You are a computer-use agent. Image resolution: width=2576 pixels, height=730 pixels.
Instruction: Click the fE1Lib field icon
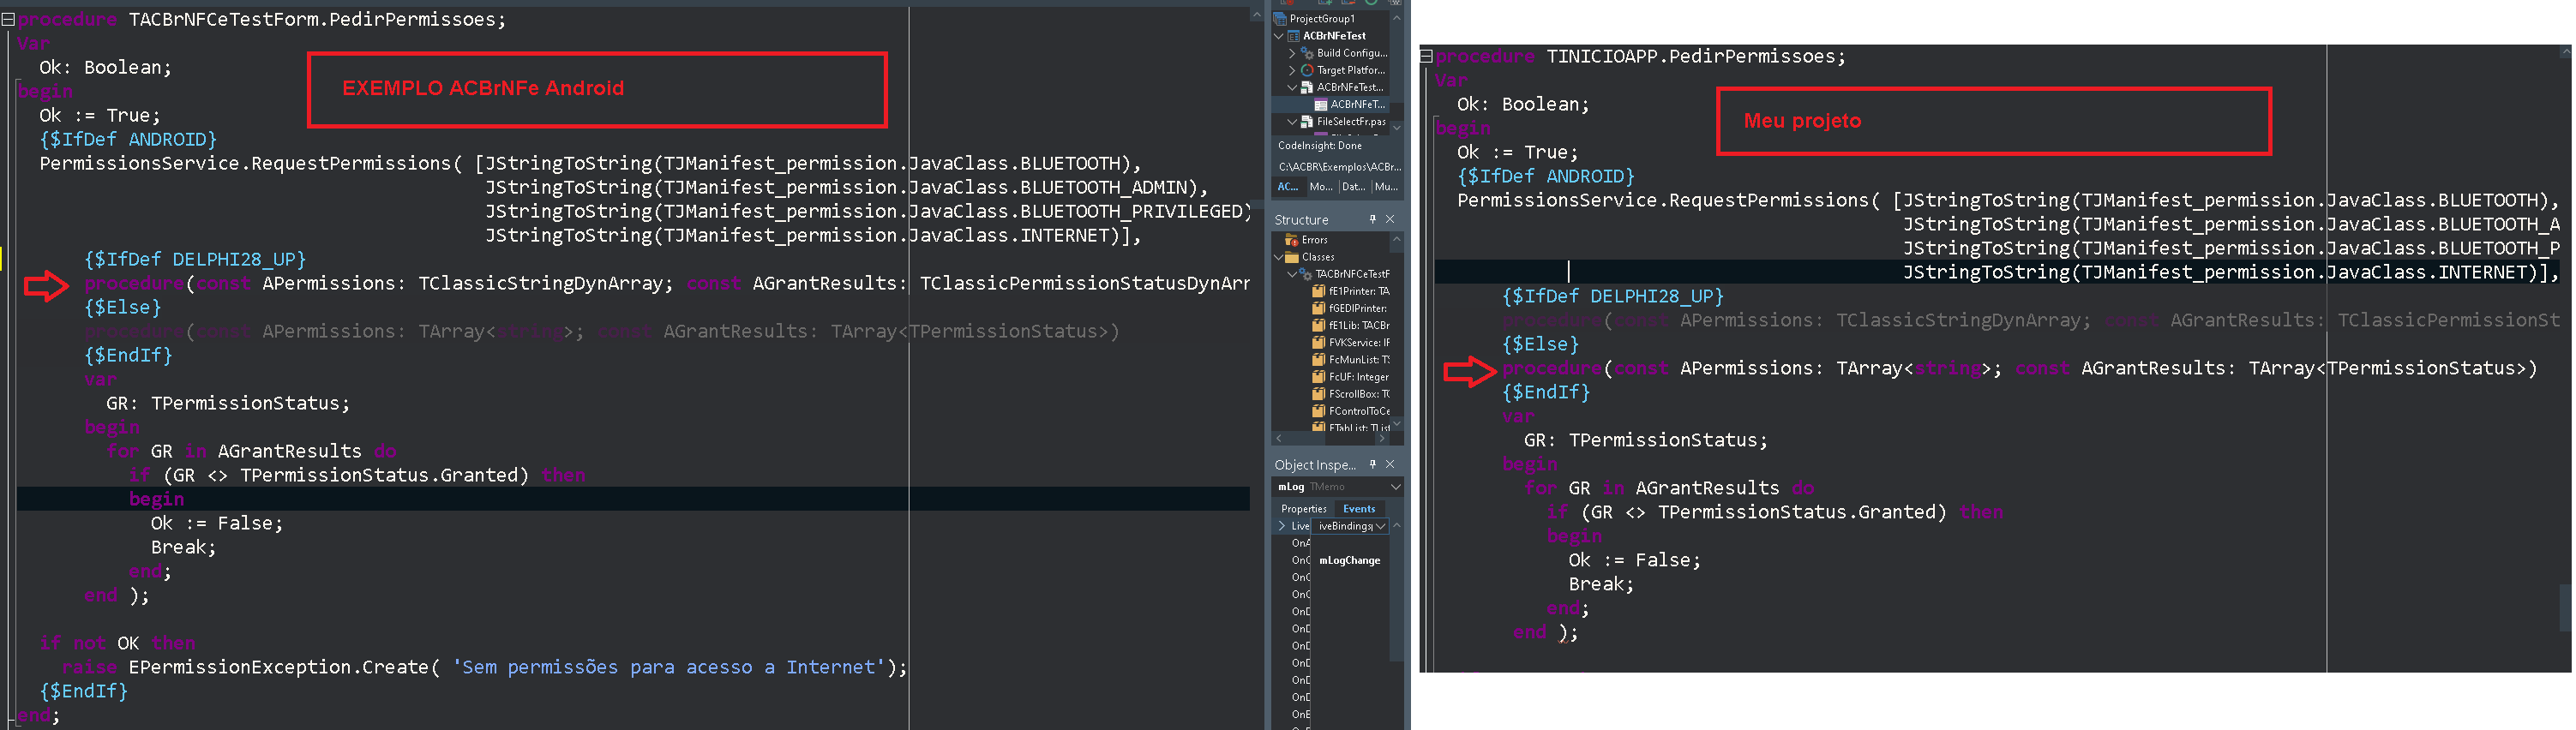point(1318,325)
